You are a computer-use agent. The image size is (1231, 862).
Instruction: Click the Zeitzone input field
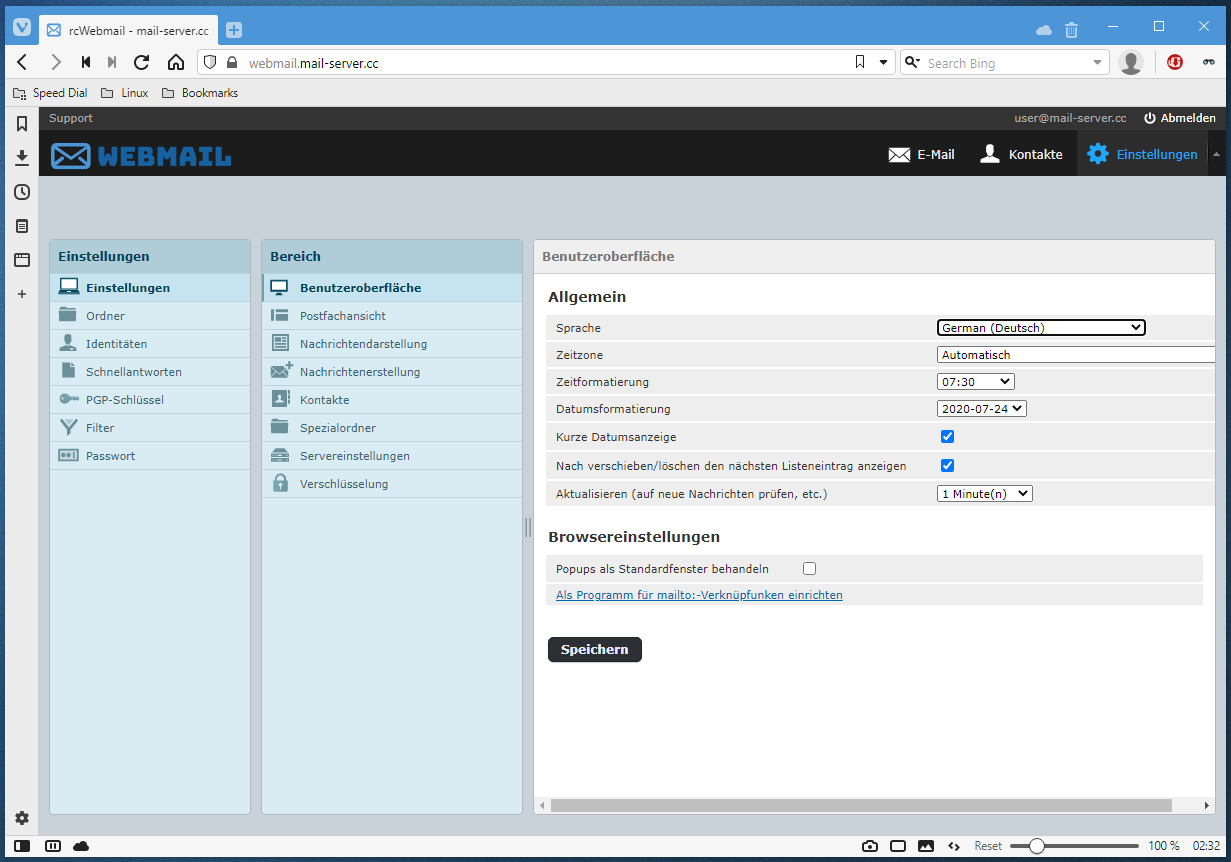point(1075,355)
